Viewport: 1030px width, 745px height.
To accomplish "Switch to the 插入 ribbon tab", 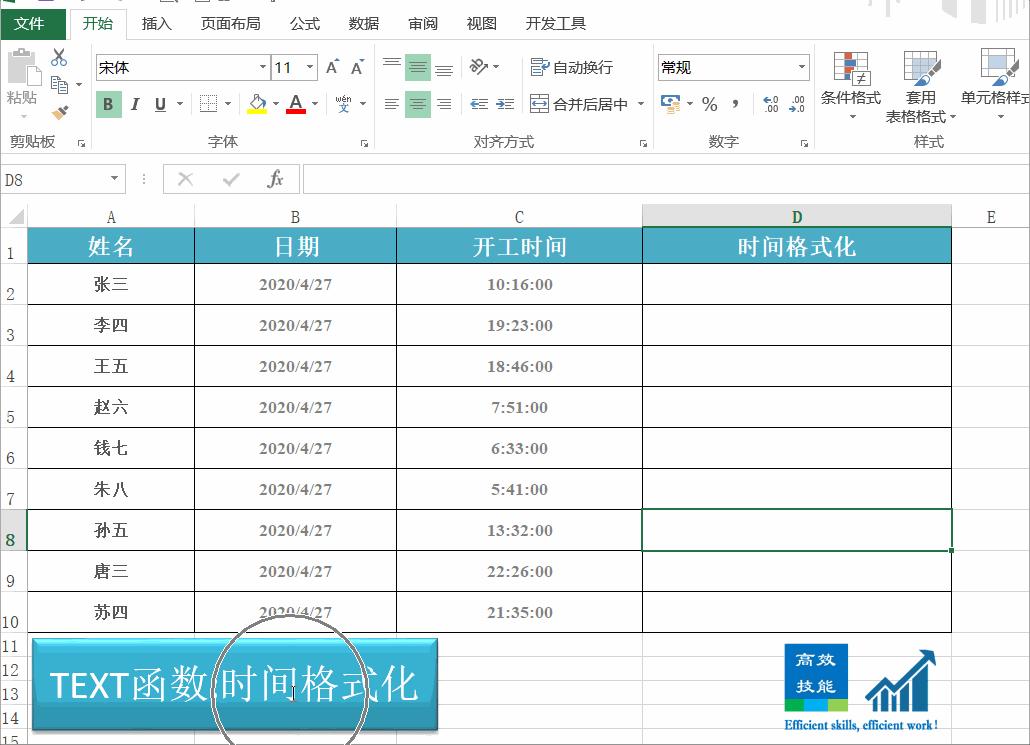I will click(157, 23).
